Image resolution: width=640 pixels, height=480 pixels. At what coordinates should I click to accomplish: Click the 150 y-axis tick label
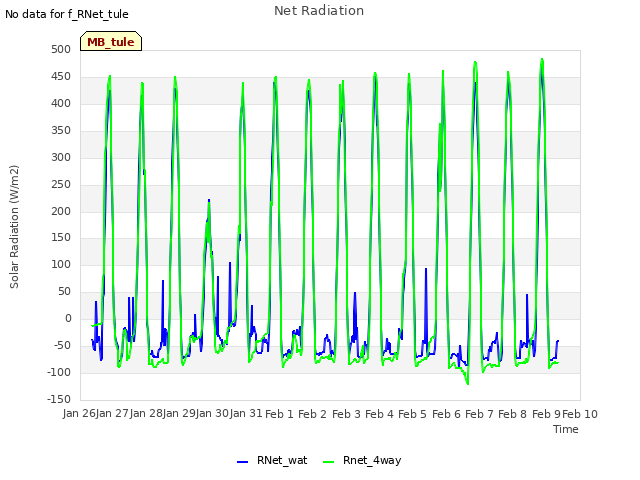[x=61, y=238]
